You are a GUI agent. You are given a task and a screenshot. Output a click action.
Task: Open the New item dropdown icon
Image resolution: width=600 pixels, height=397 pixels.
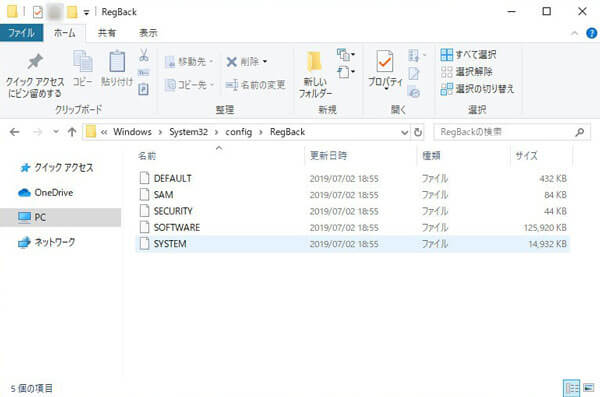coord(346,55)
